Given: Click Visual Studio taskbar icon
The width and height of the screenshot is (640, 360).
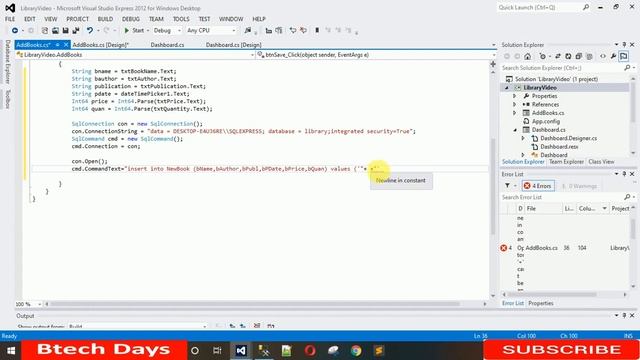Looking at the screenshot, I should point(241,350).
